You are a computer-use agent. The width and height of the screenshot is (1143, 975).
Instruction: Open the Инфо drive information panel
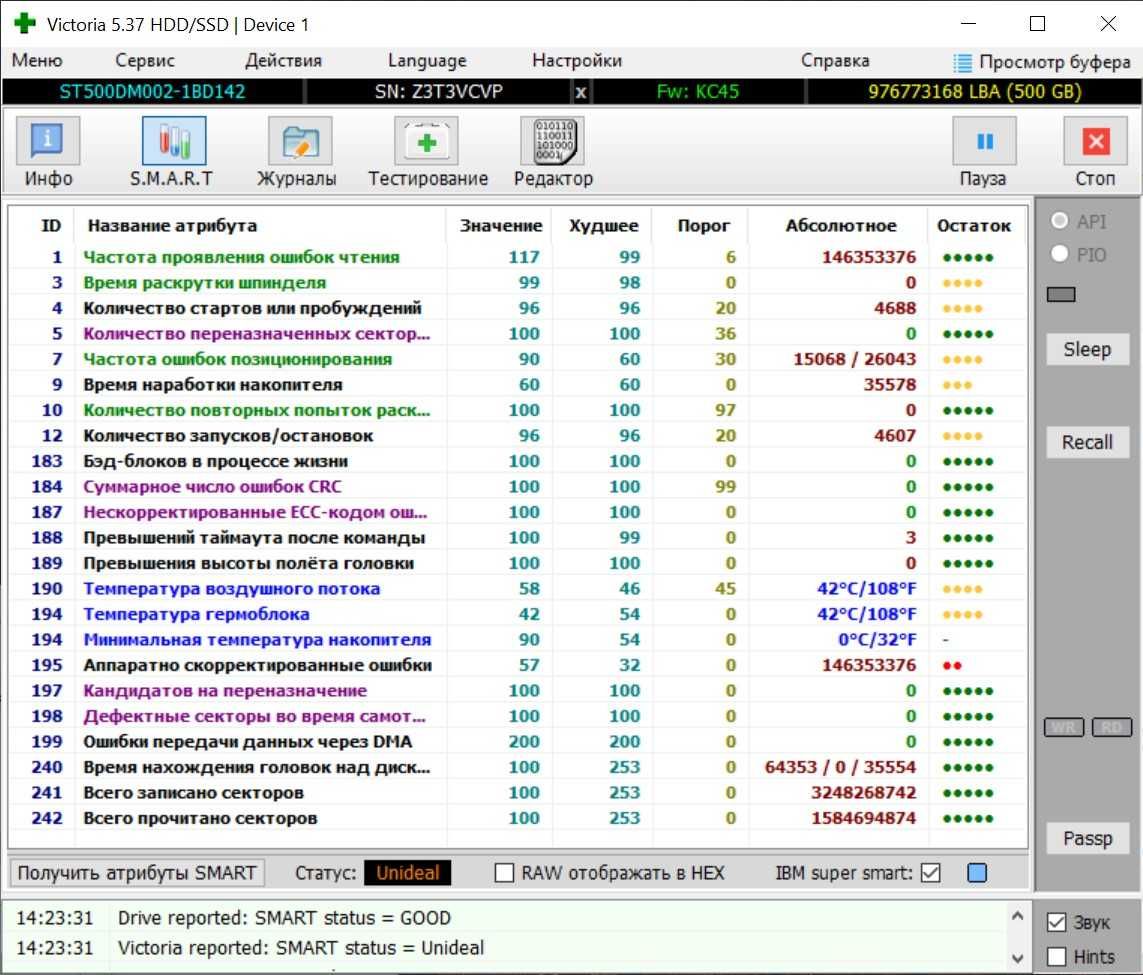pos(48,142)
